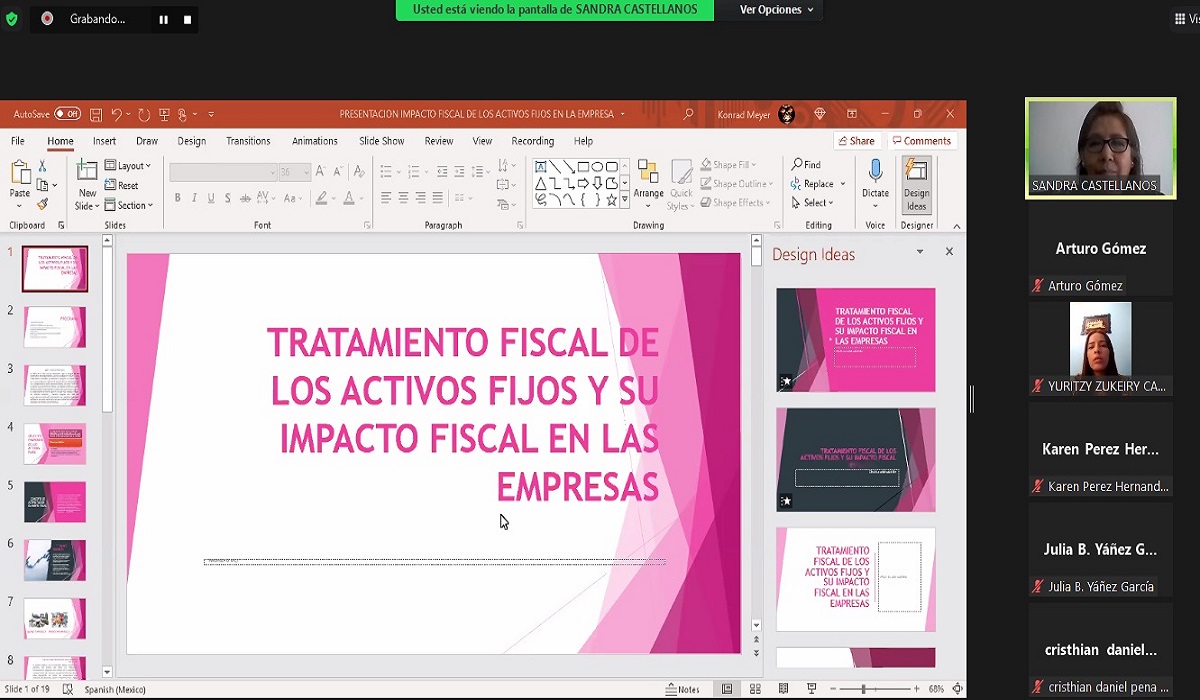Image resolution: width=1200 pixels, height=700 pixels.
Task: Select the Format Painter brush
Action: click(x=42, y=204)
